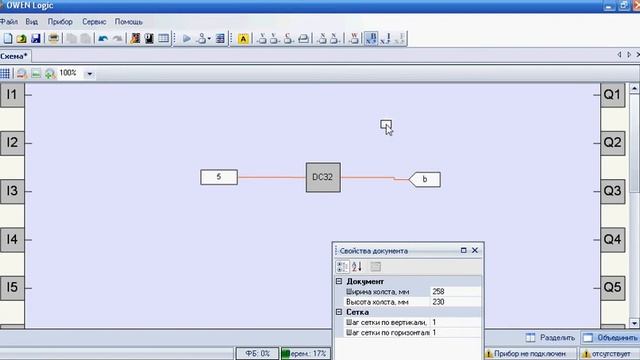Click the Разделить button
Screen dimensions: 640x360
(551, 338)
